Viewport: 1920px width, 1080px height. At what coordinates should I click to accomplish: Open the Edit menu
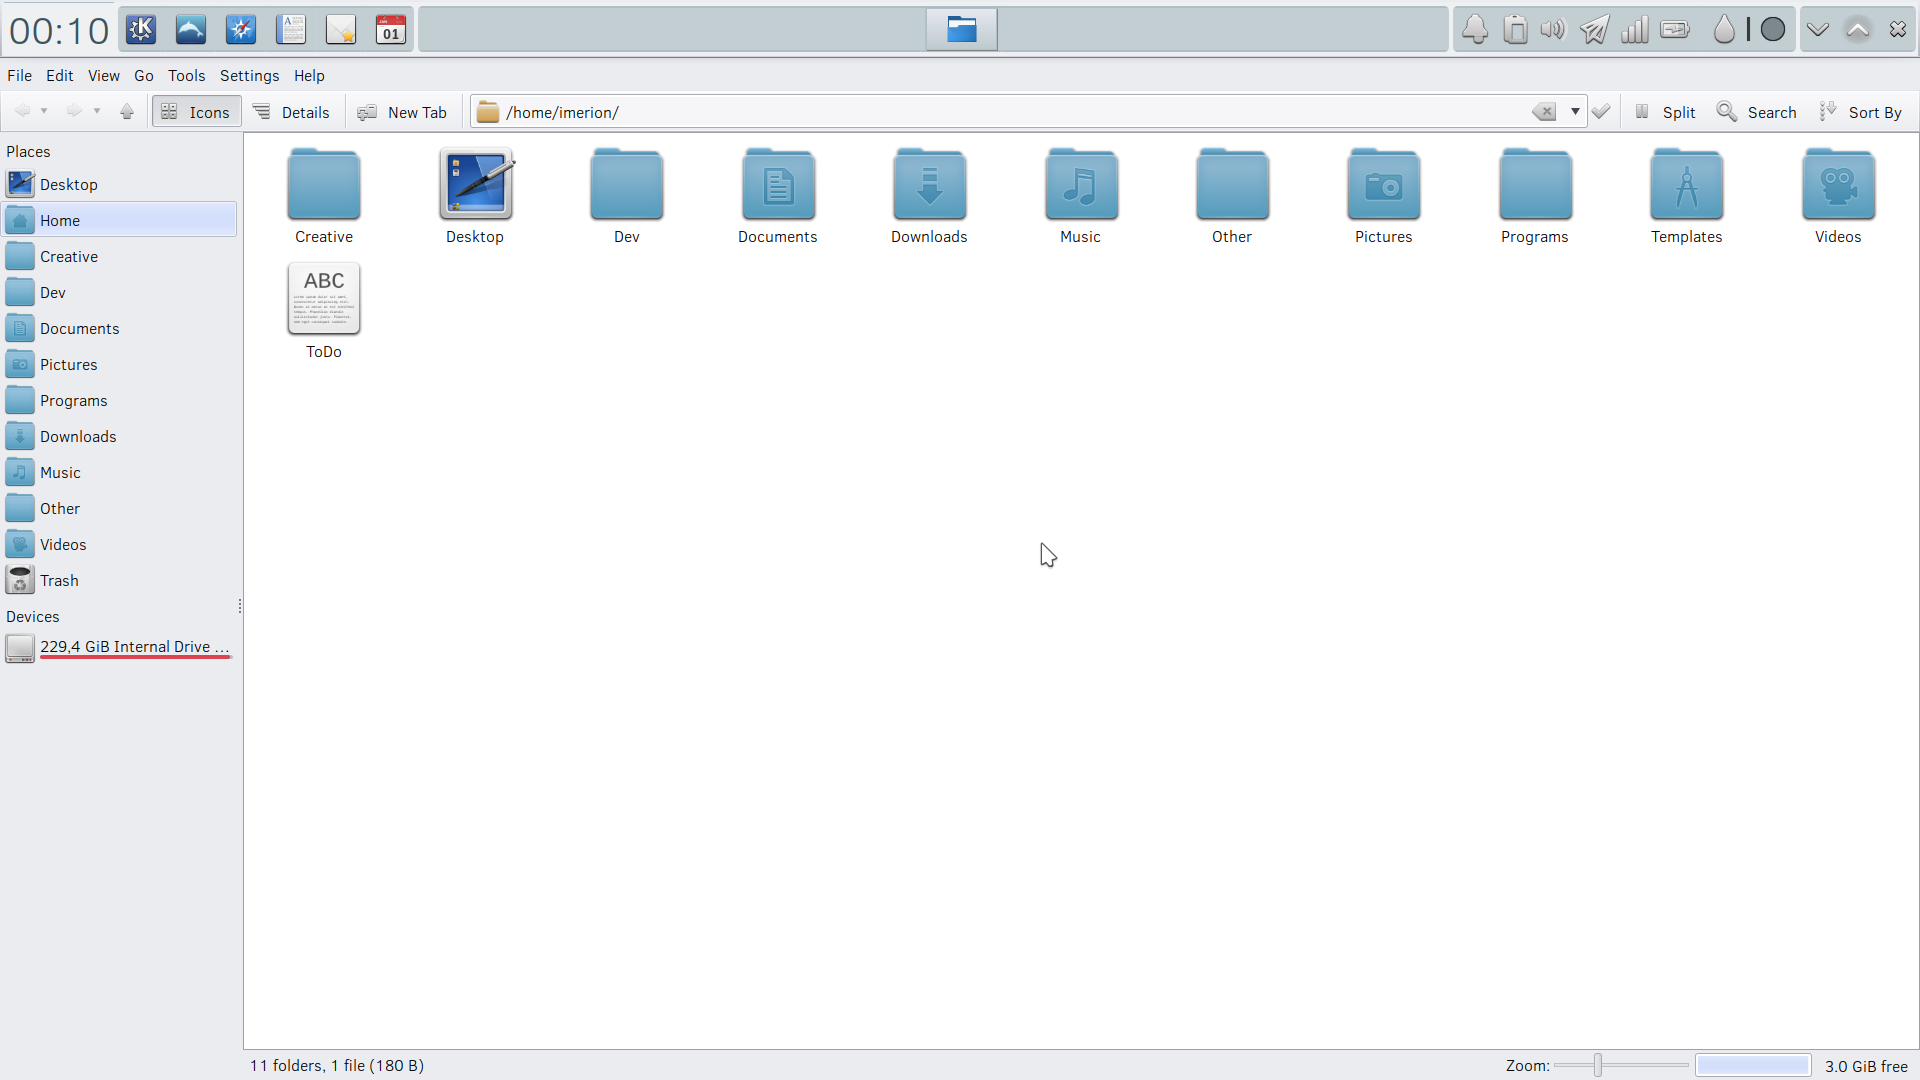coord(59,75)
